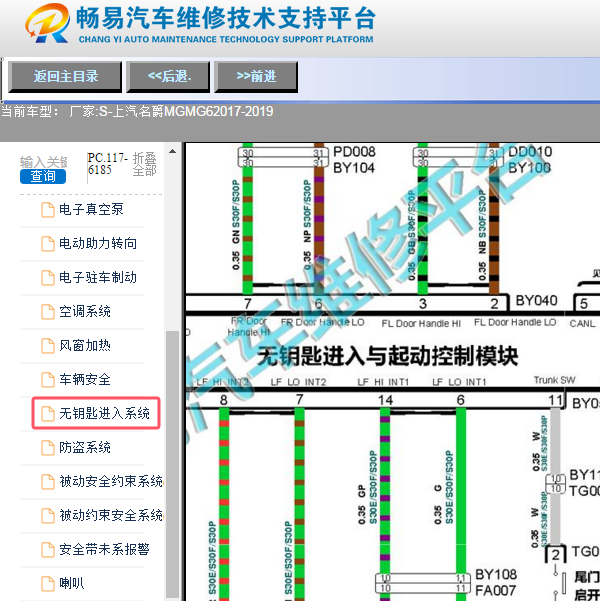Click the Trunk SW pin label
The height and width of the screenshot is (601, 600).
click(x=554, y=380)
